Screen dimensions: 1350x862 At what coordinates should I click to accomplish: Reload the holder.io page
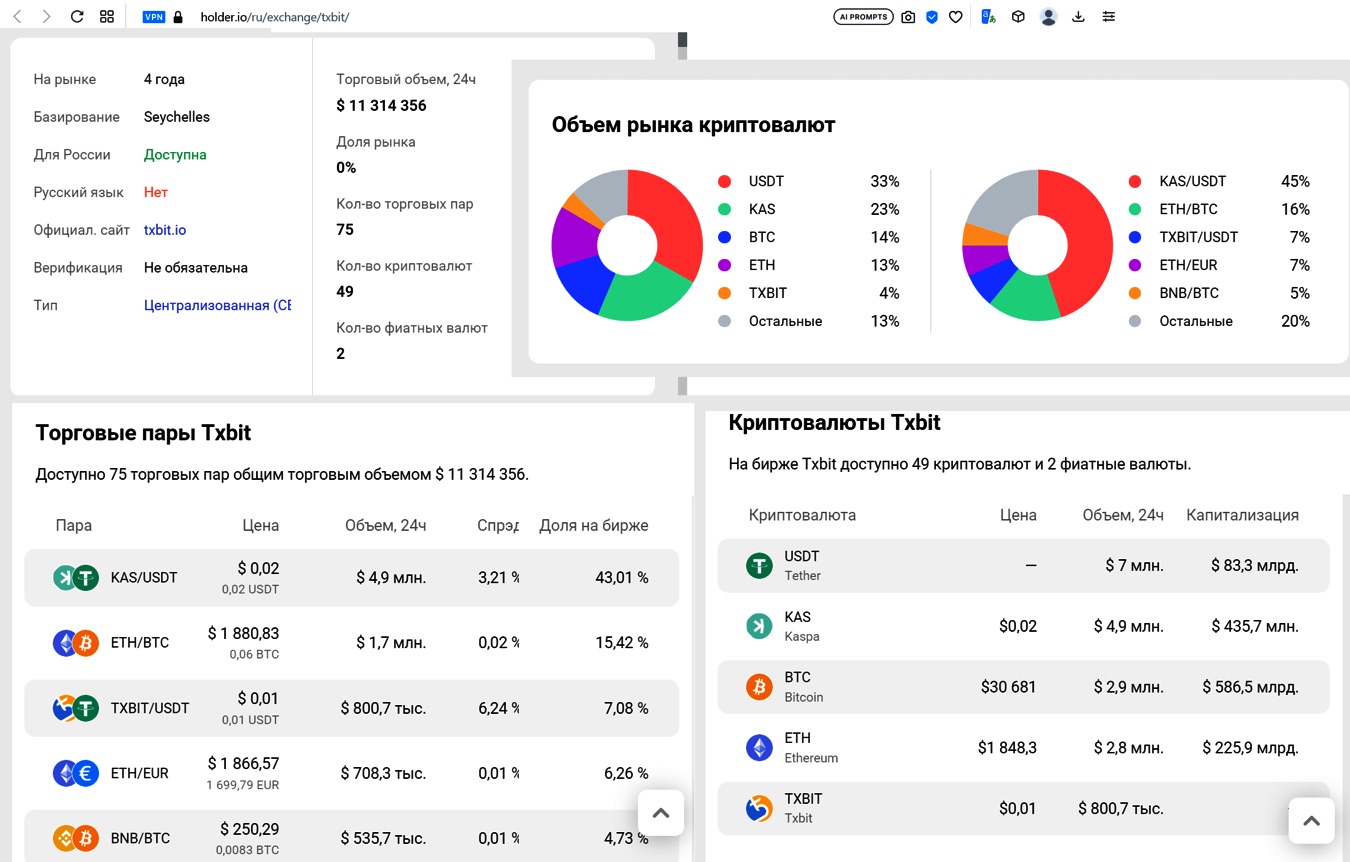click(x=77, y=17)
